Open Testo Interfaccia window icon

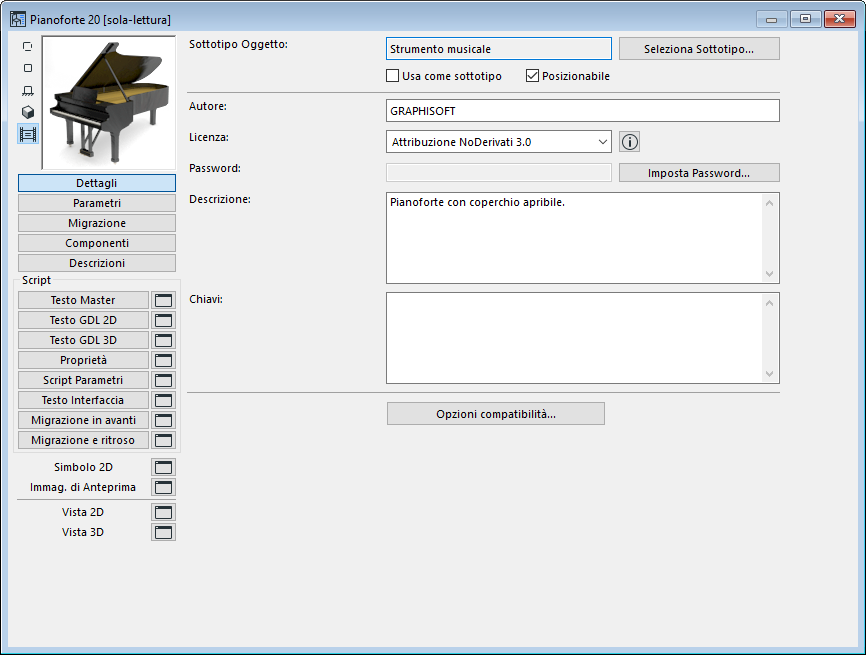(163, 400)
